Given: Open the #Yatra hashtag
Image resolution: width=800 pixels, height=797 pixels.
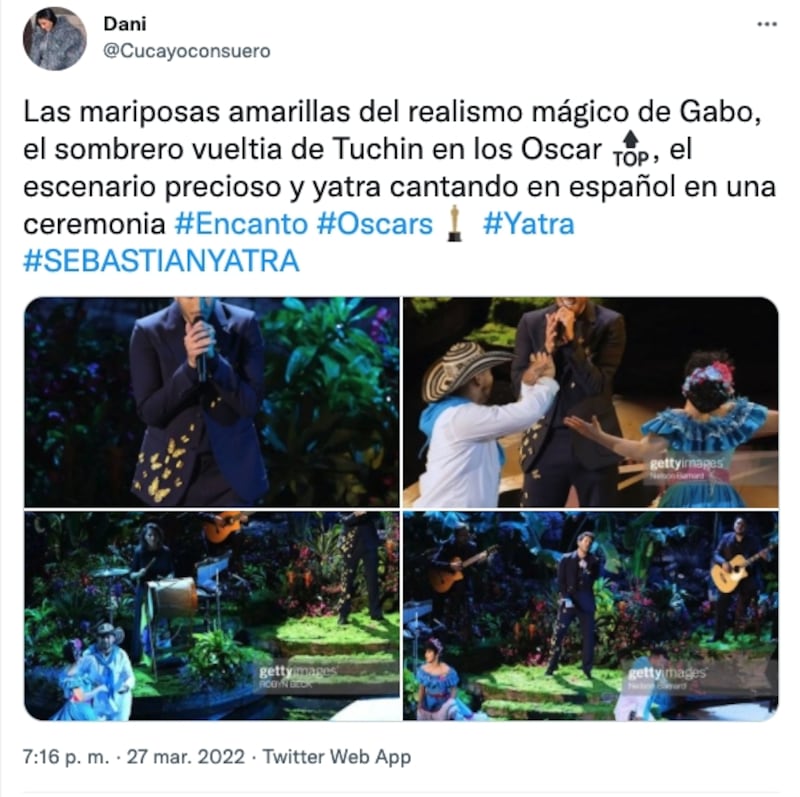Looking at the screenshot, I should [529, 224].
